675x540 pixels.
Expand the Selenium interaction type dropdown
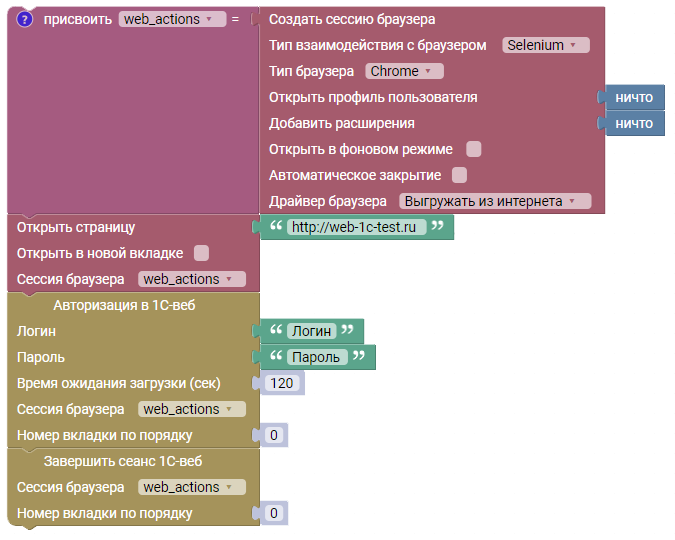pyautogui.click(x=545, y=45)
